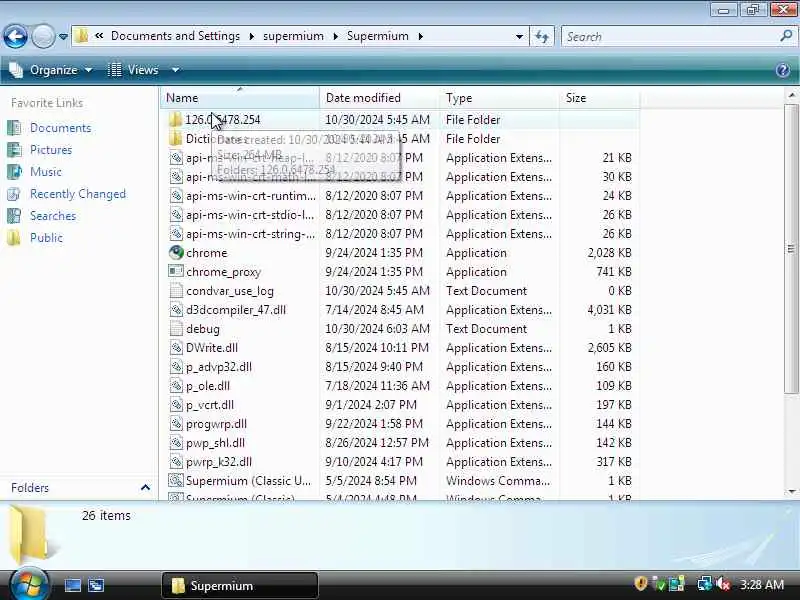
Task: Select the Documents and Settings breadcrumb
Action: click(x=175, y=36)
